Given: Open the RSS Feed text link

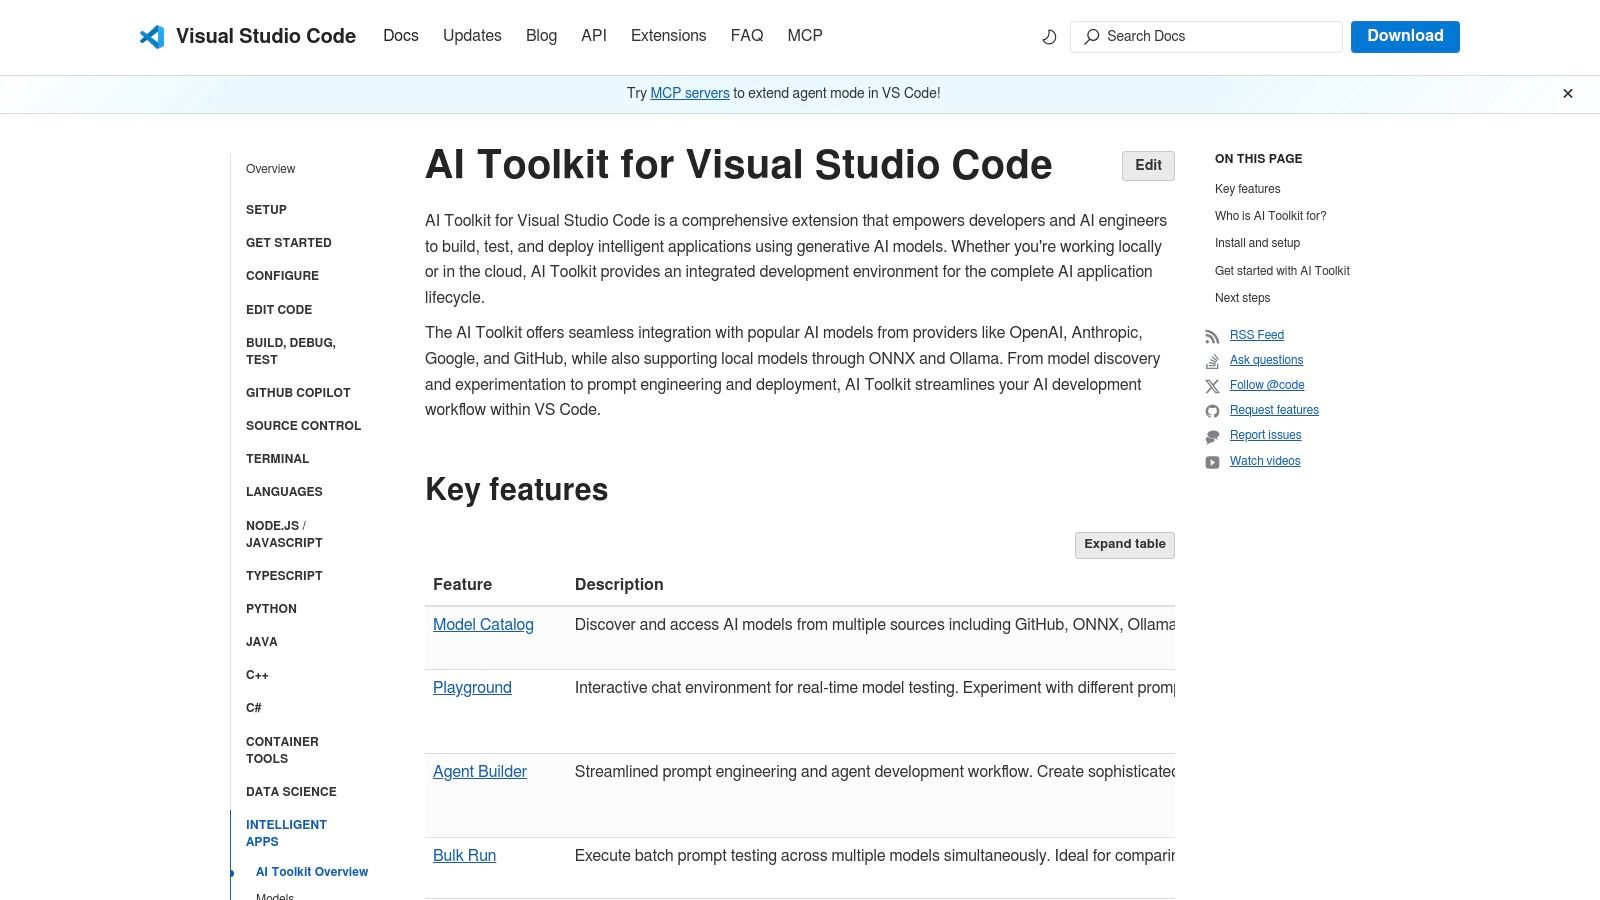Looking at the screenshot, I should click(1257, 335).
